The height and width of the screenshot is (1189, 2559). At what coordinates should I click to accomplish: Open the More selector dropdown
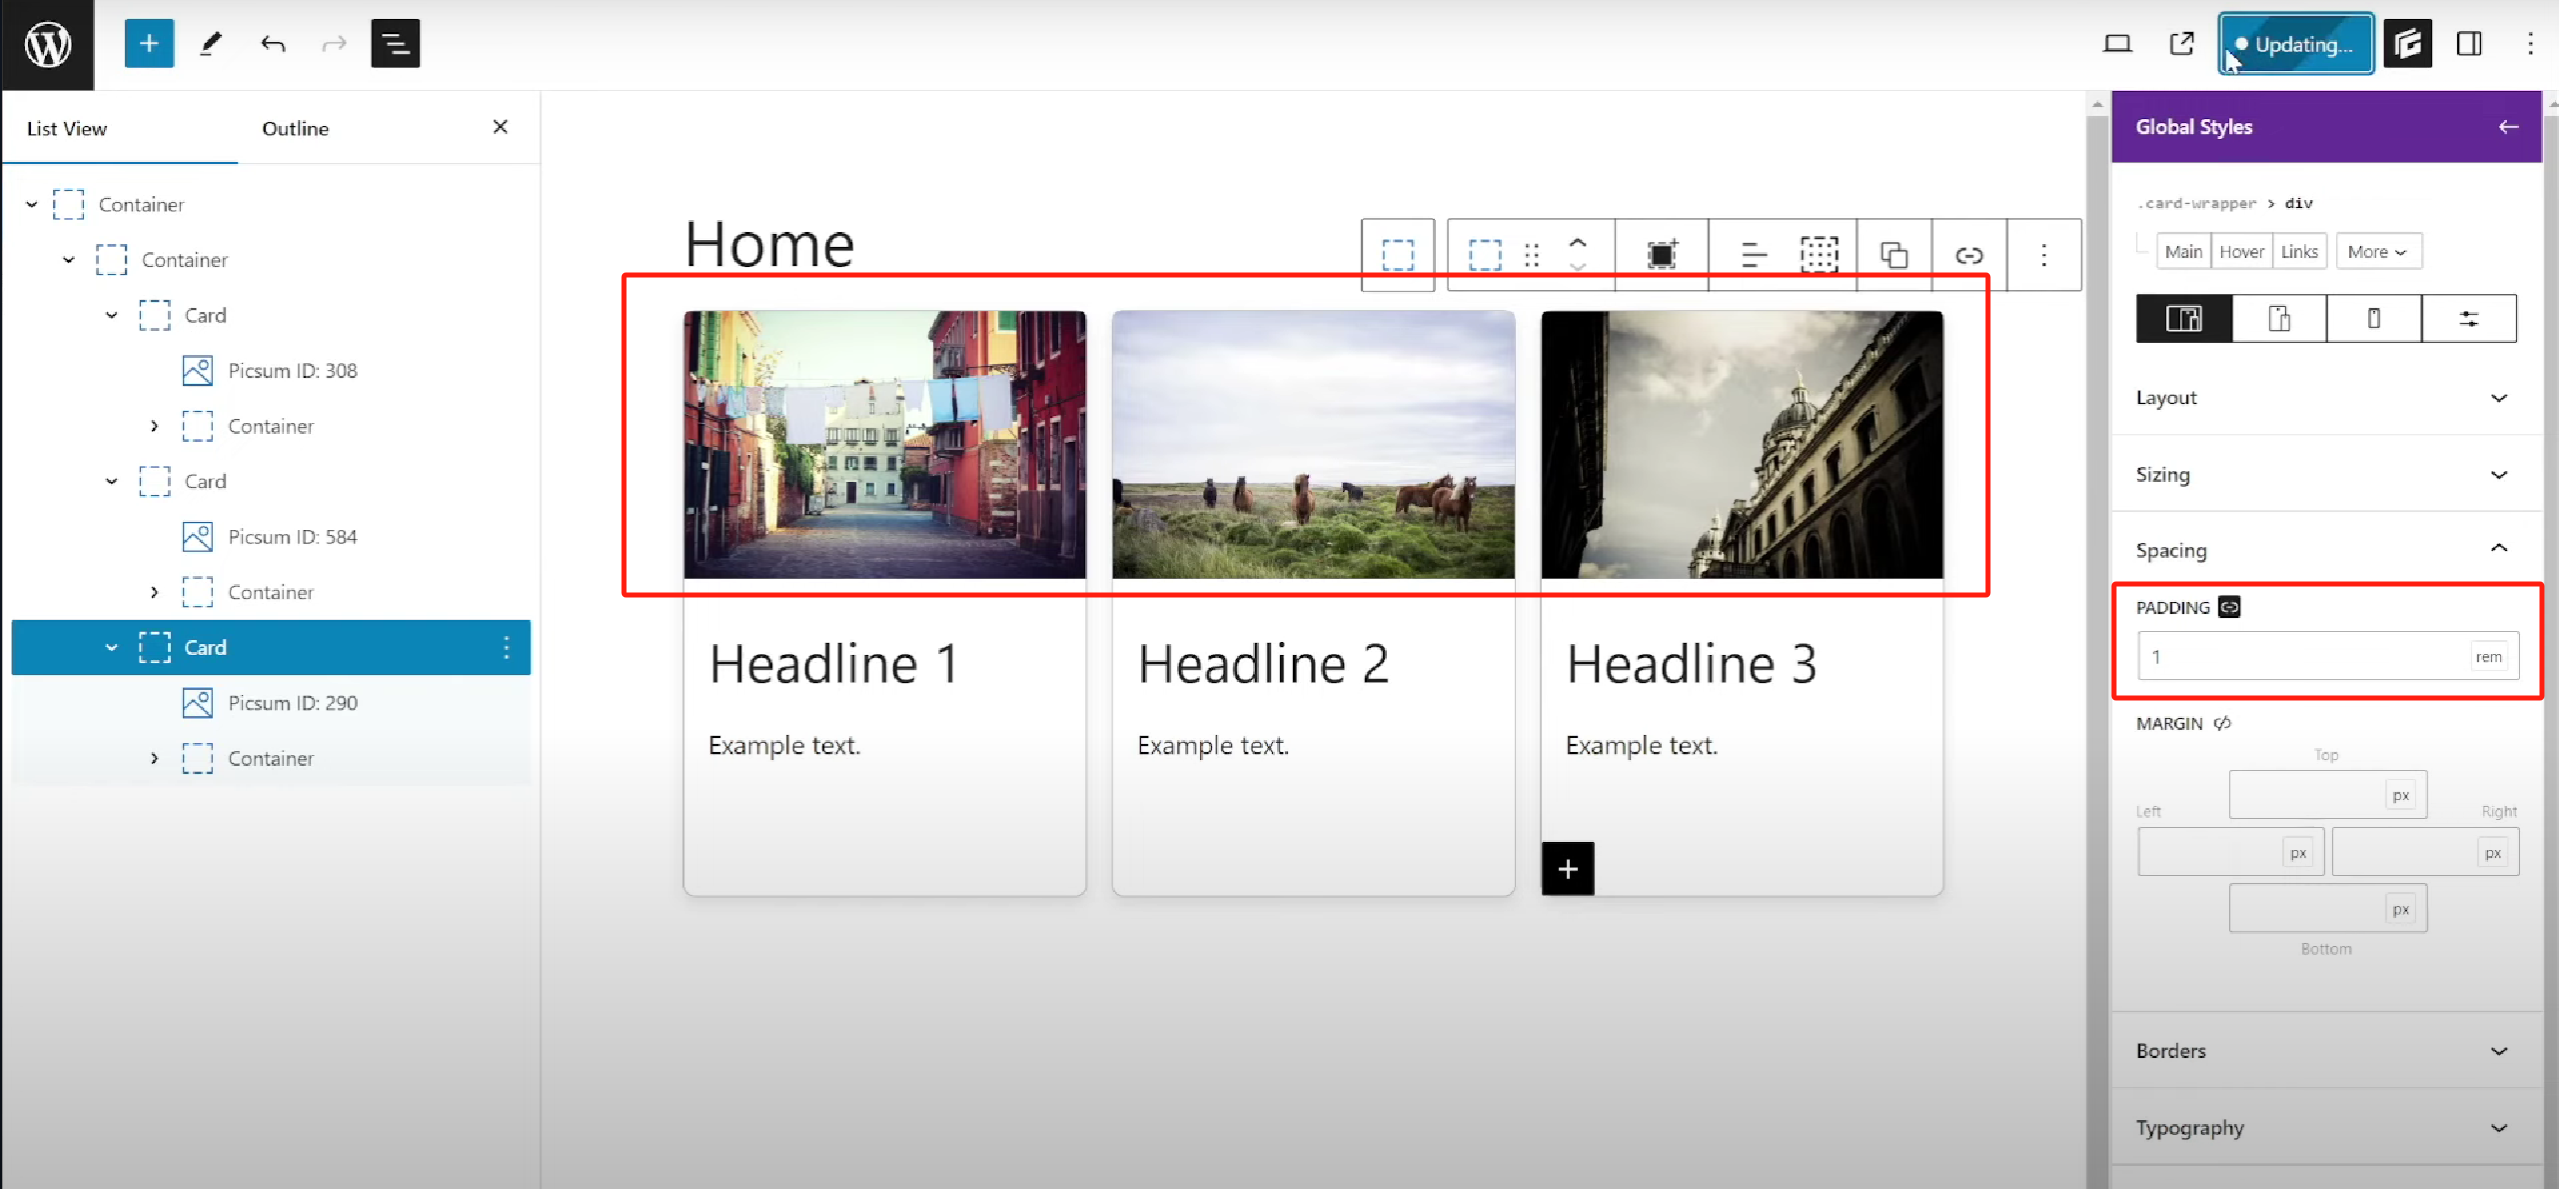tap(2377, 252)
